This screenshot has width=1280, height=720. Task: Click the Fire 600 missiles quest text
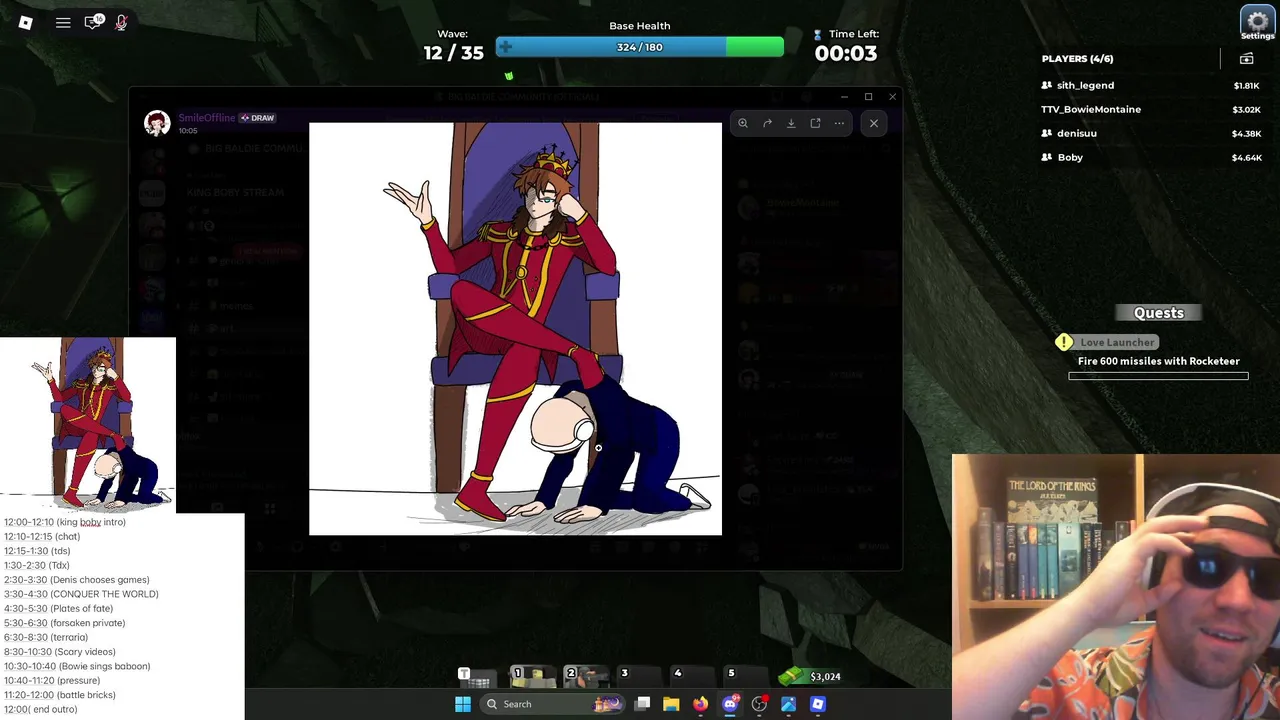pyautogui.click(x=1158, y=361)
